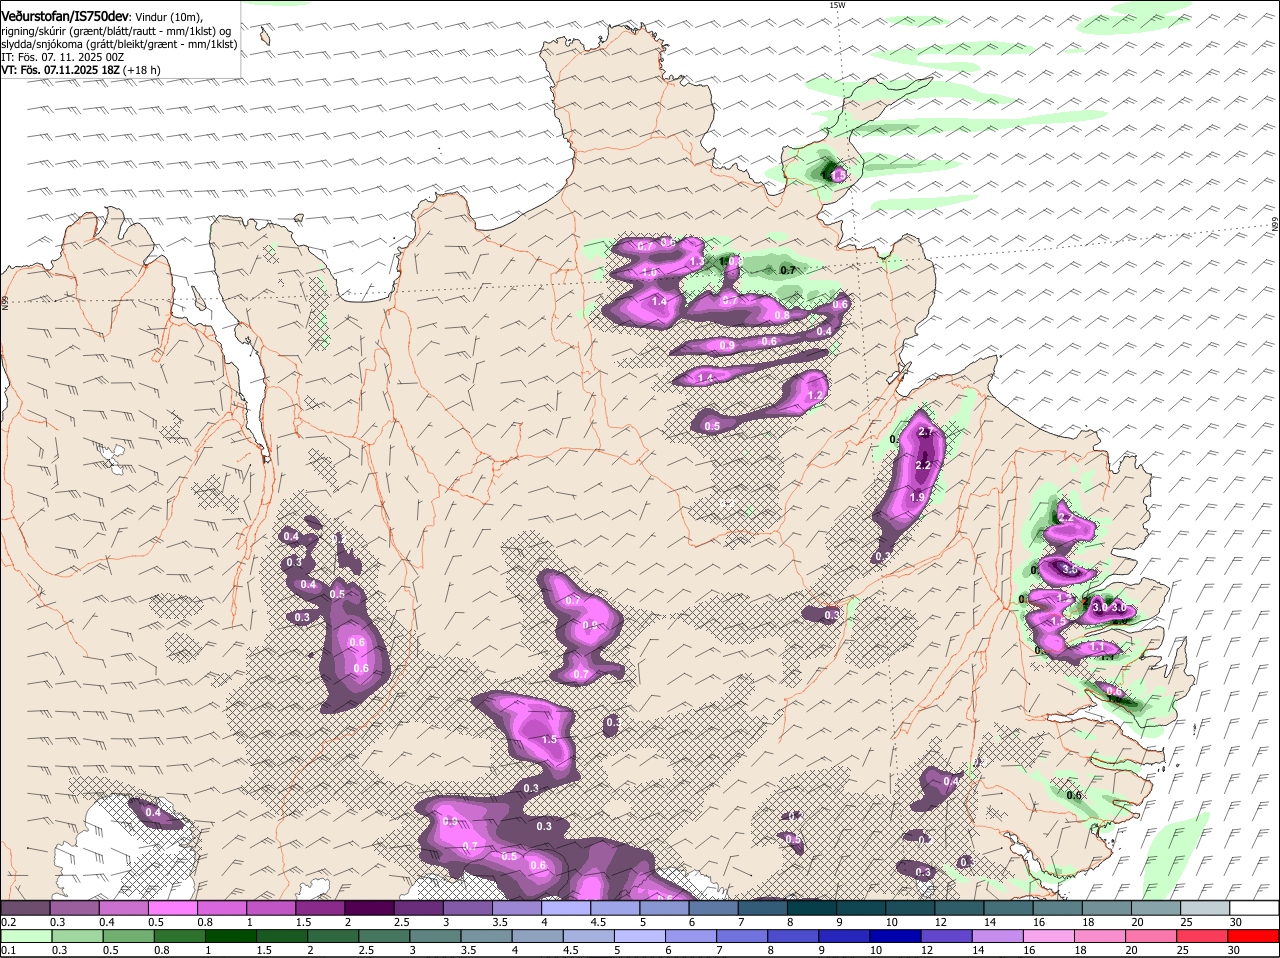Select violet swatch between 14 and 16, lower legend
Screen dimensions: 1280x958
997,936
